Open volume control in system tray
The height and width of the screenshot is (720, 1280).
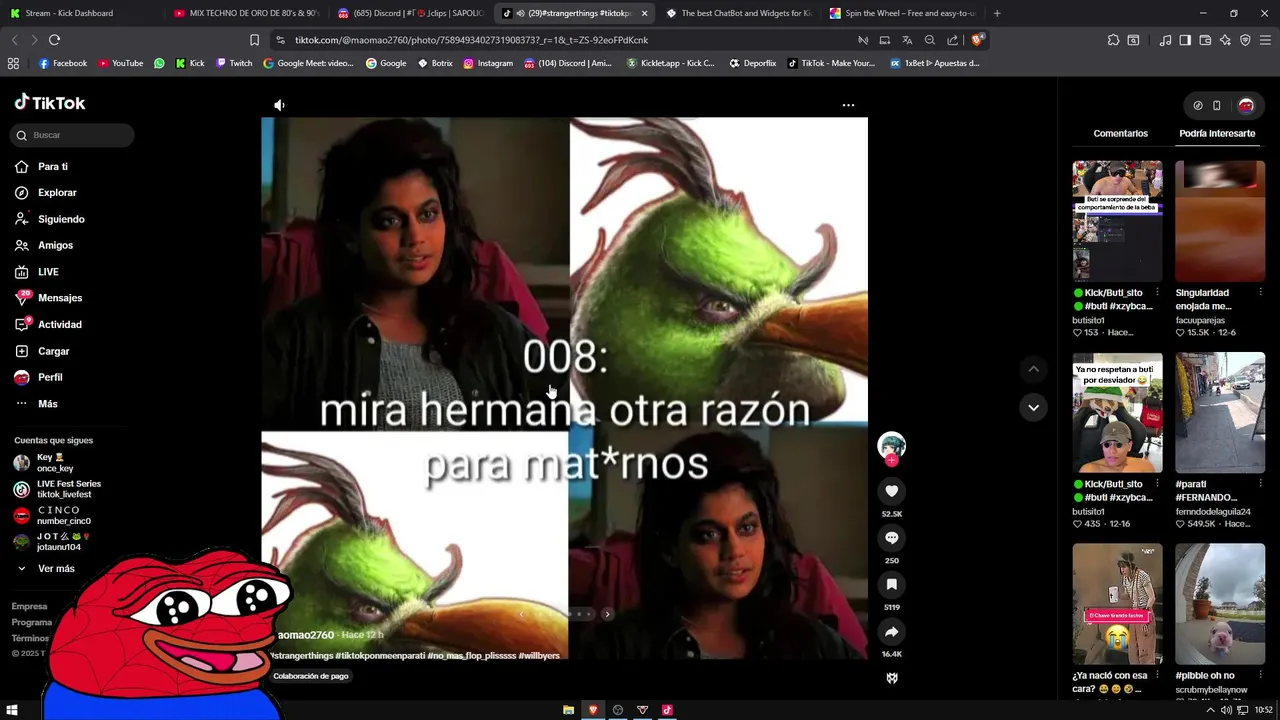tap(1226, 710)
